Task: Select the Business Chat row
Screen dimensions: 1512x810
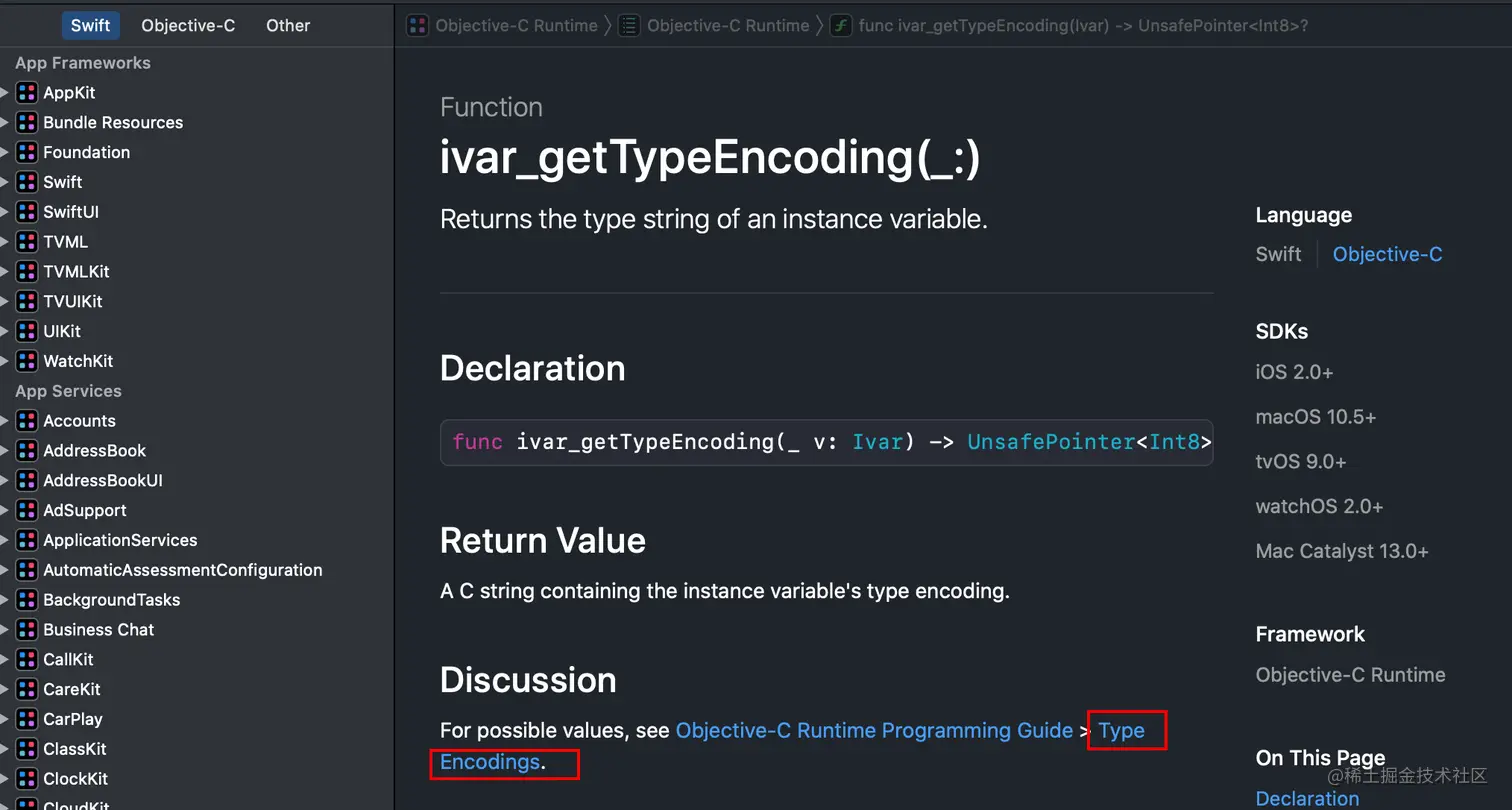Action: 197,630
